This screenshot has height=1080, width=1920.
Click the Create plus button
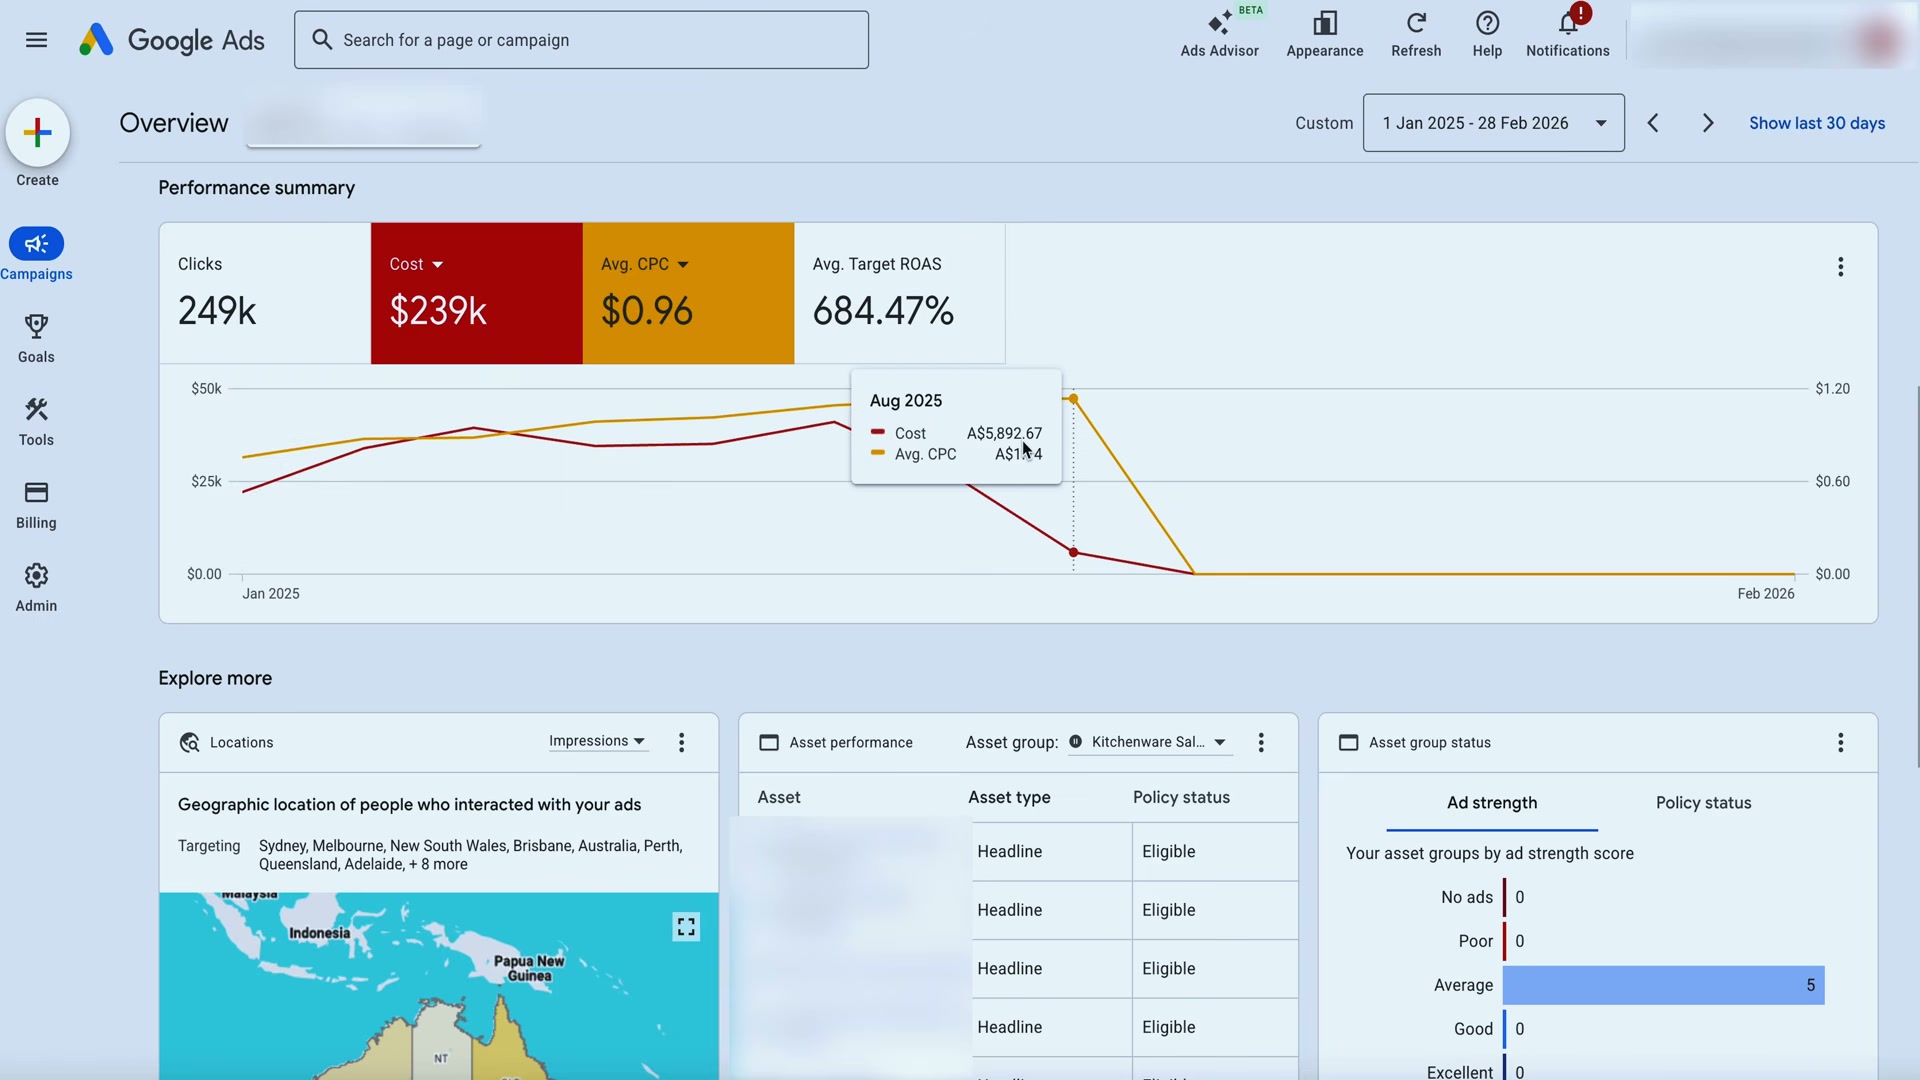[x=37, y=132]
